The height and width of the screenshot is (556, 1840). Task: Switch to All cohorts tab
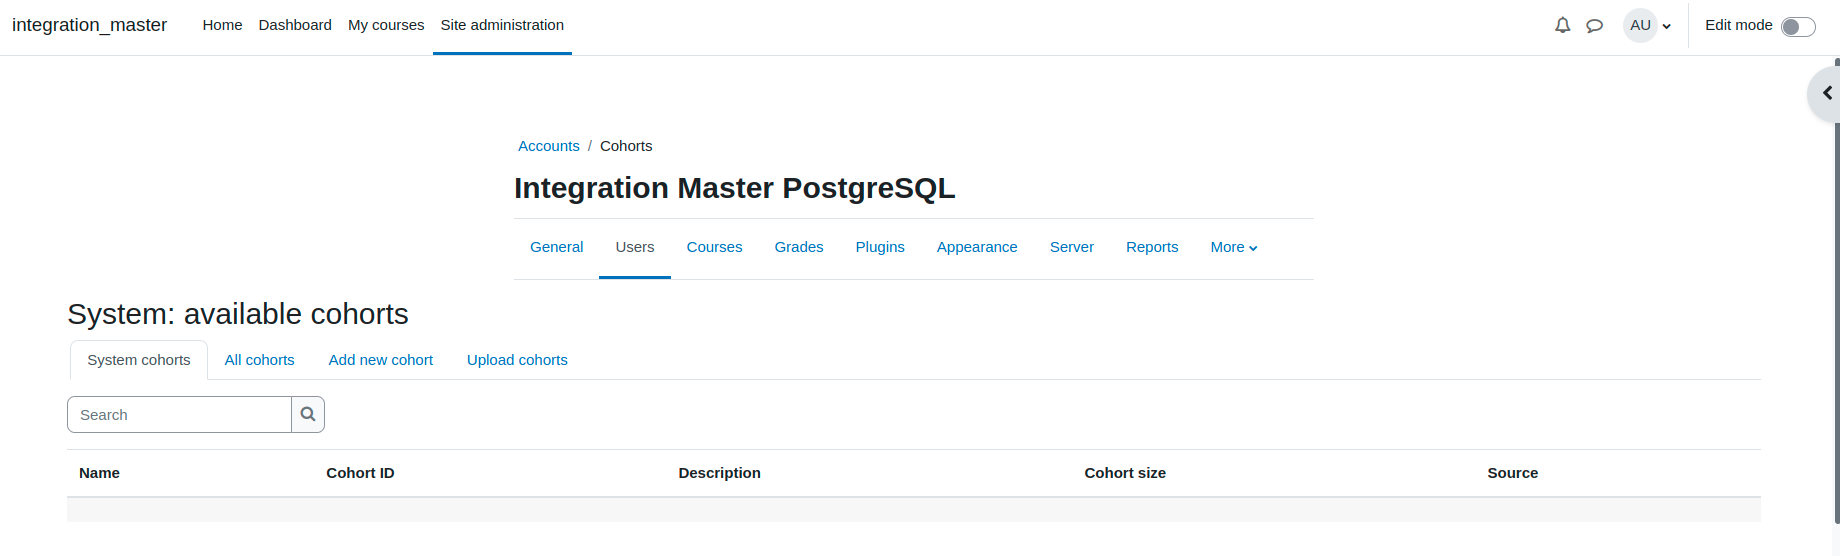tap(259, 360)
